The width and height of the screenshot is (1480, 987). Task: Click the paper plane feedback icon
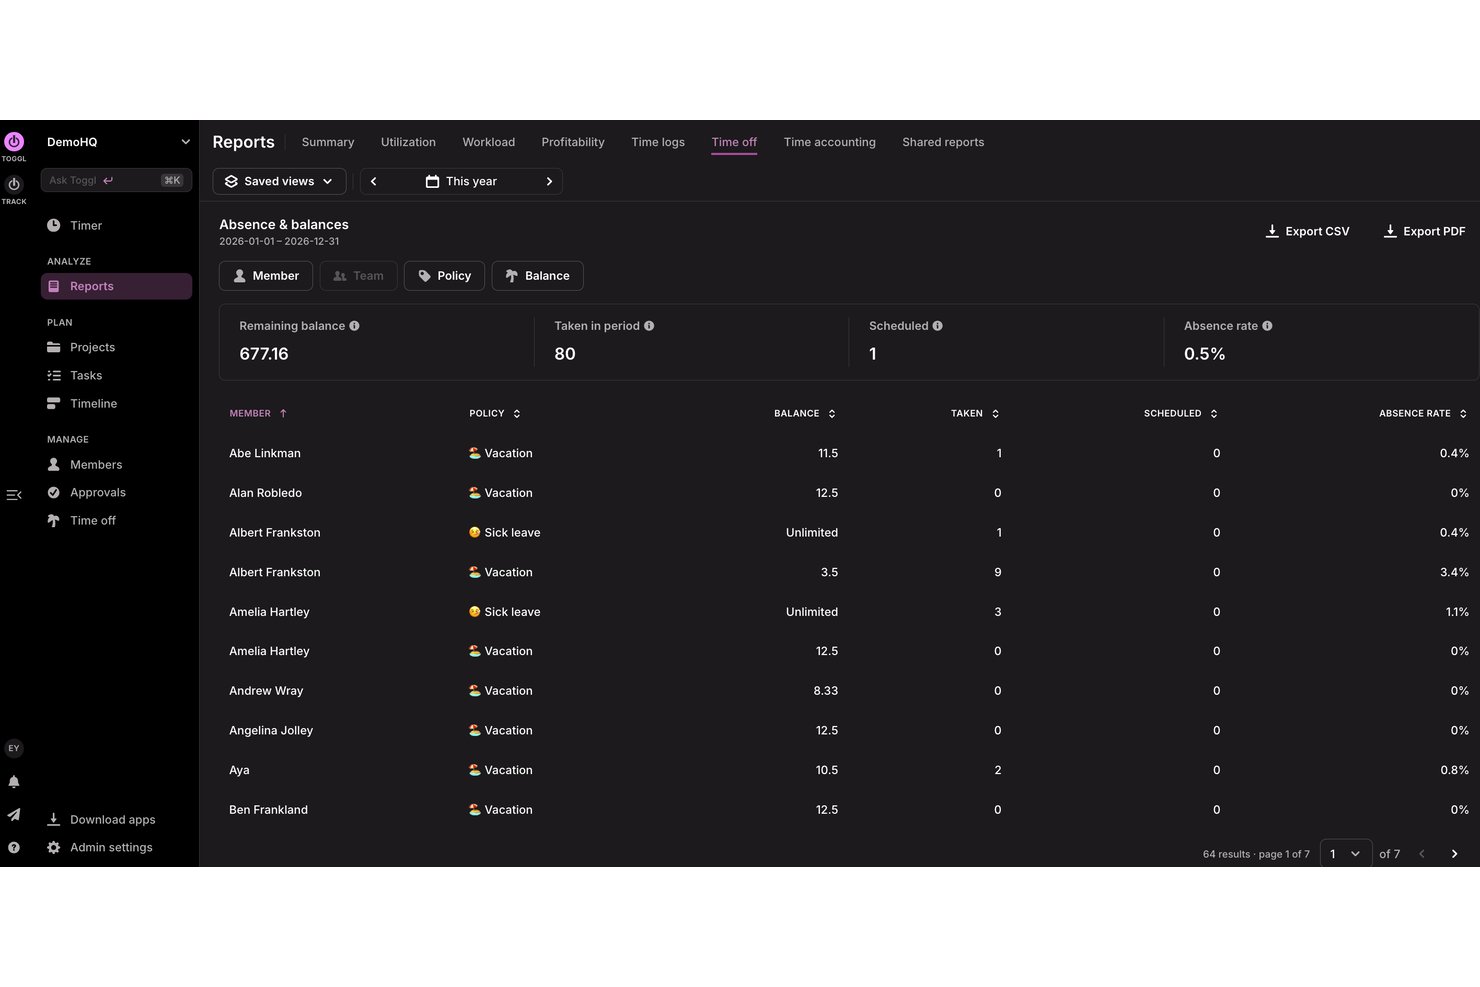14,815
